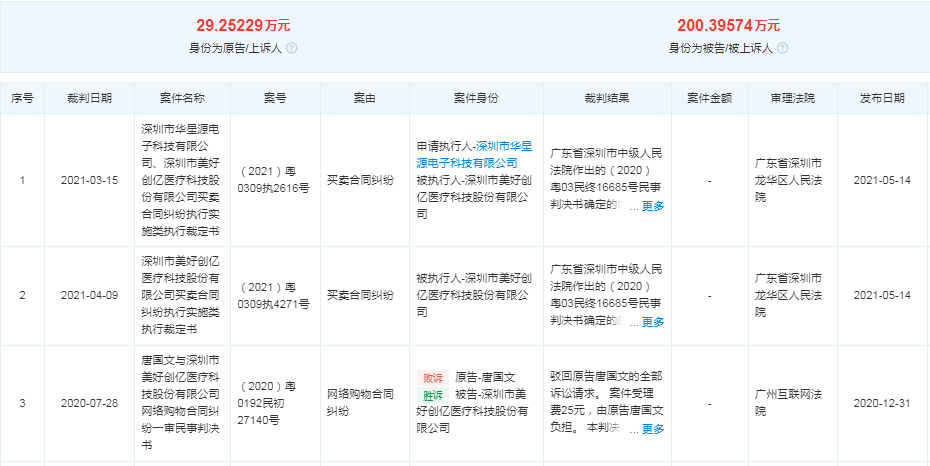Click 案件身份 column header
The height and width of the screenshot is (466, 930).
pyautogui.click(x=476, y=98)
